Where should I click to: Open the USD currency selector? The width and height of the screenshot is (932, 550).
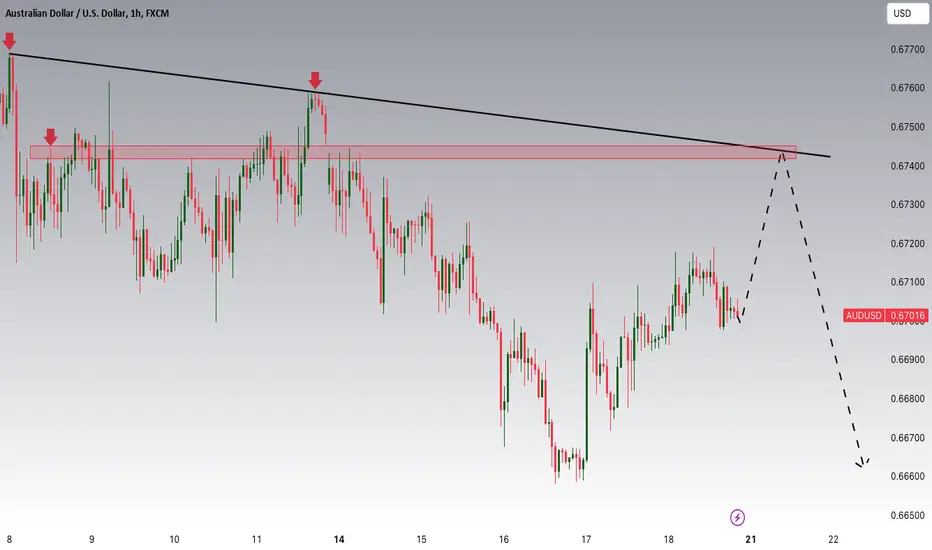click(907, 13)
